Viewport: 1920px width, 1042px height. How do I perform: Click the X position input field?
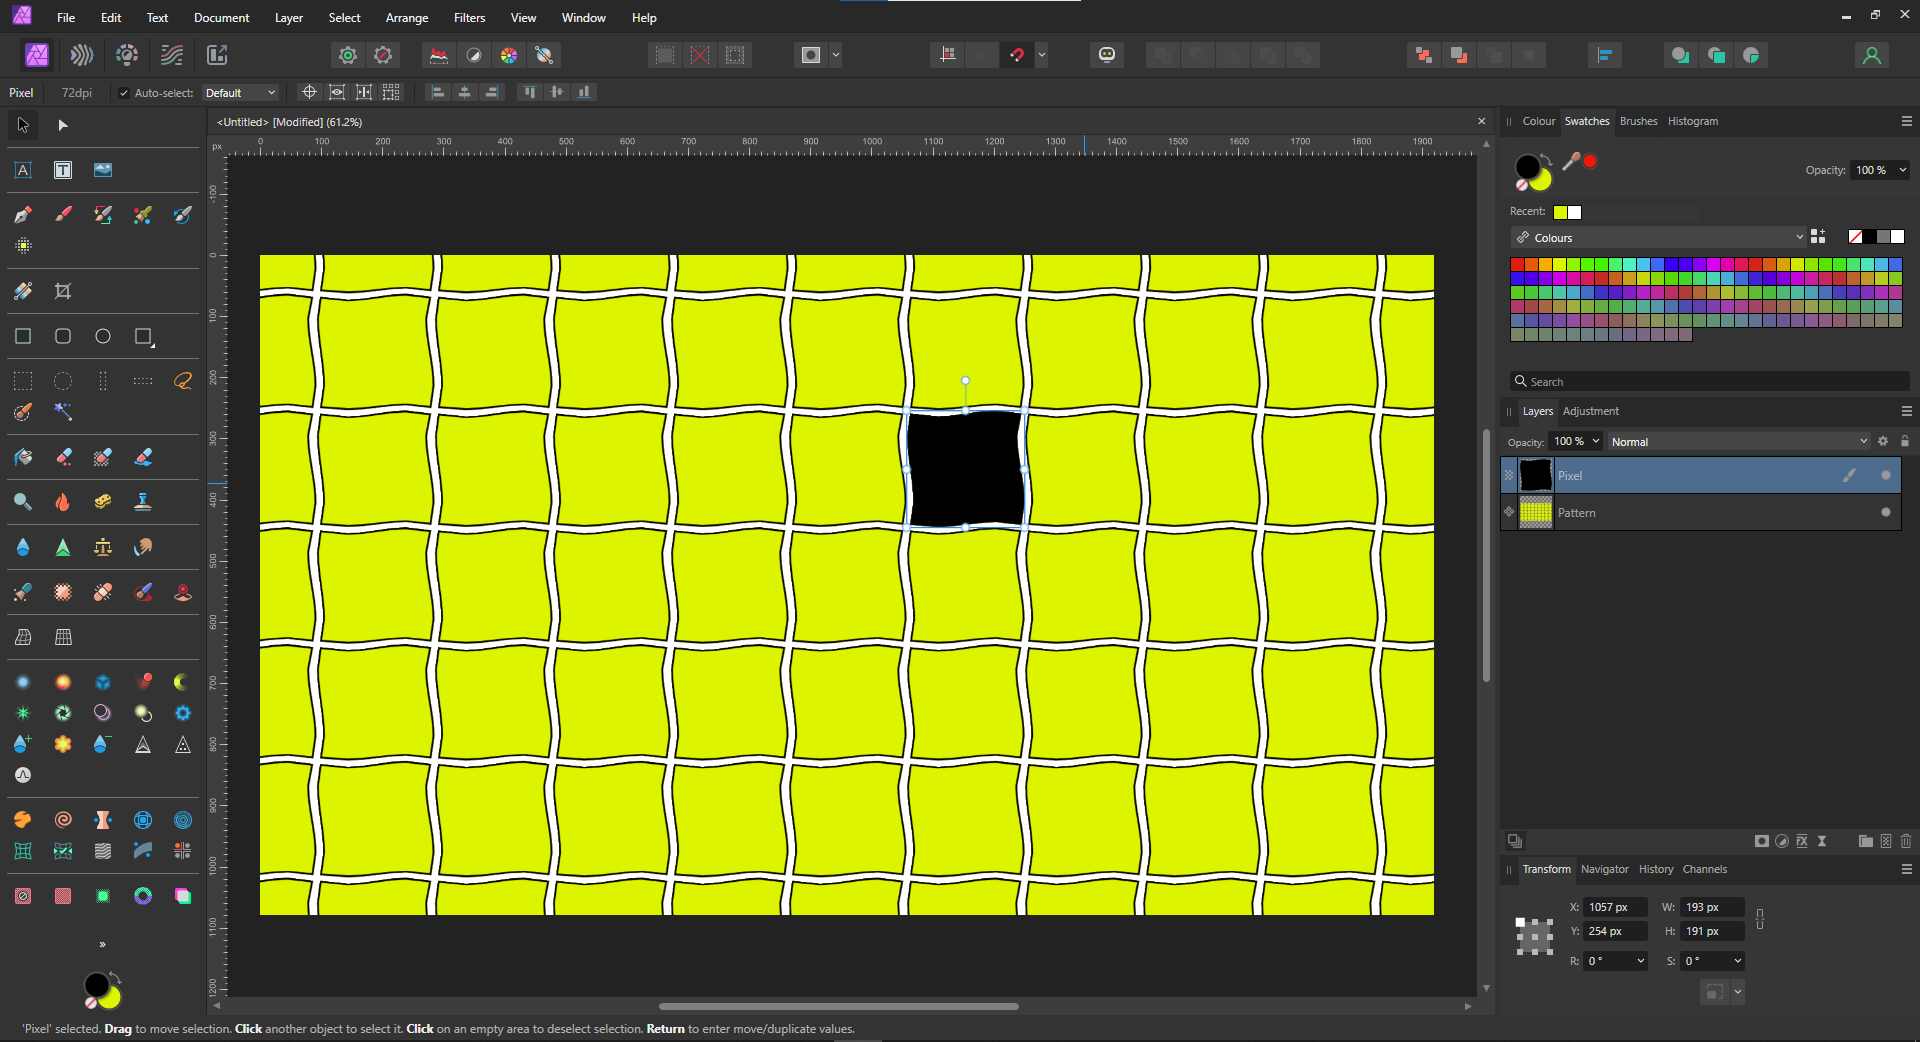point(1614,907)
